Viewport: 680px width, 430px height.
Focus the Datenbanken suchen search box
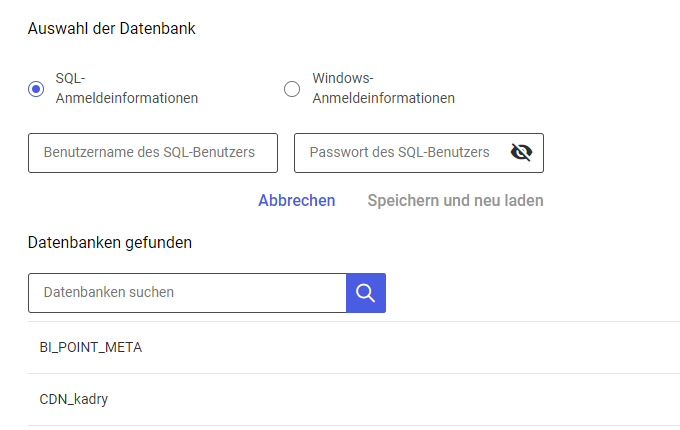[x=187, y=293]
